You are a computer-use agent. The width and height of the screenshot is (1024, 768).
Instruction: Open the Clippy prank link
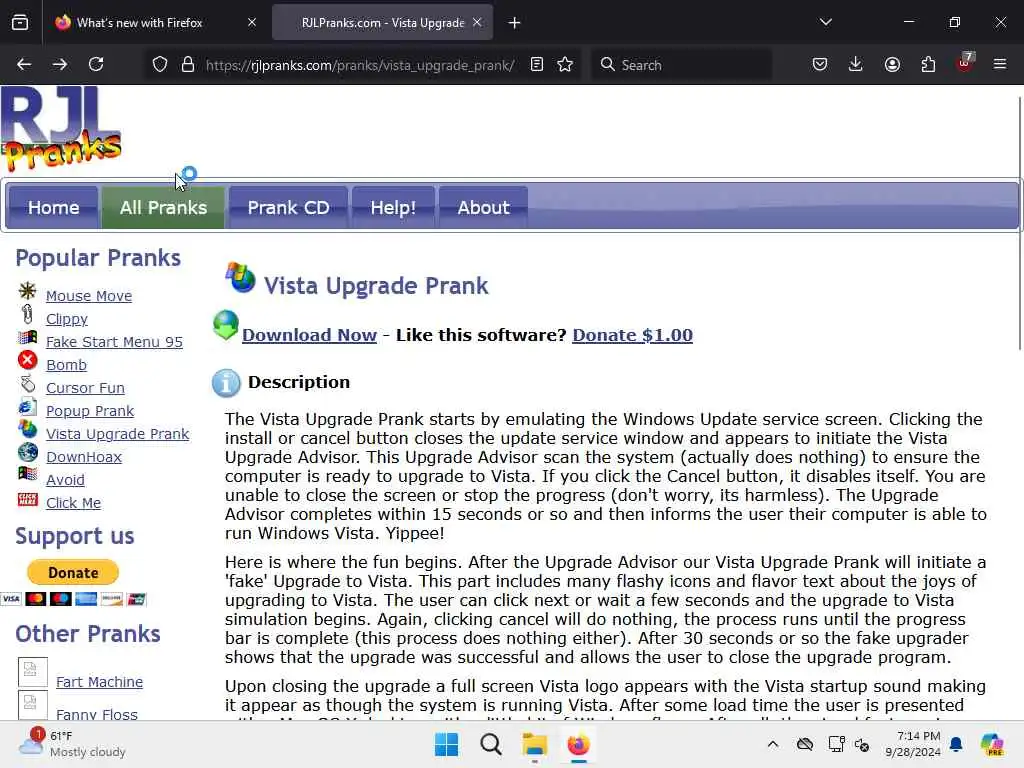pyautogui.click(x=67, y=319)
